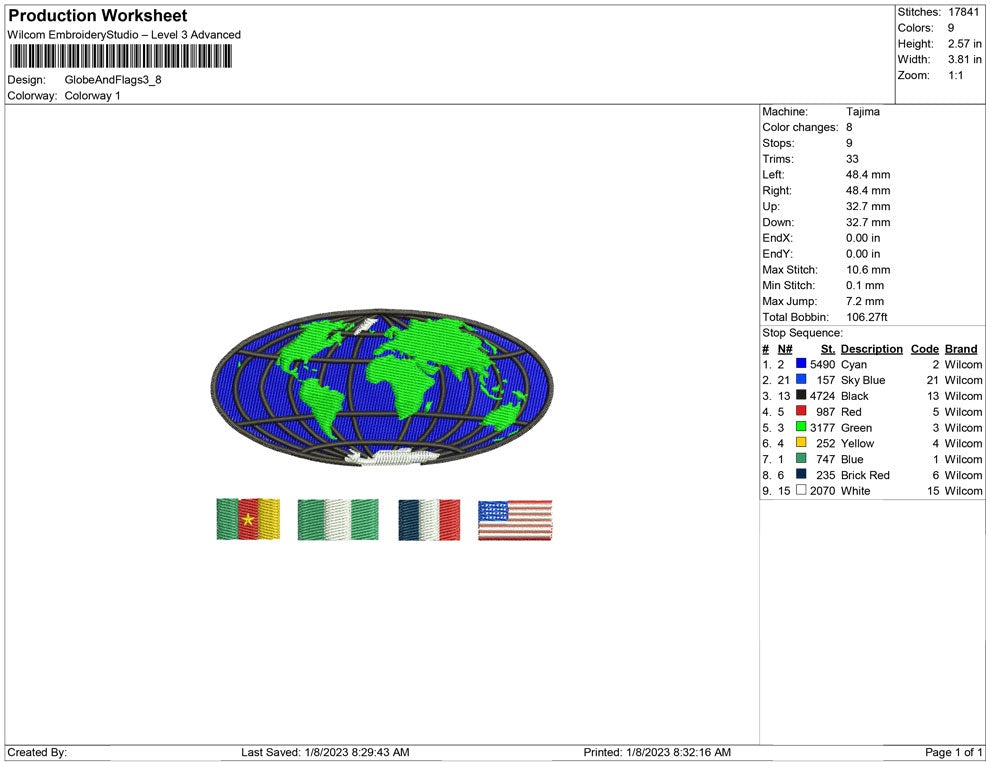Viewport: 990px width, 762px height.
Task: Click the St. stitch count column header
Action: point(827,349)
